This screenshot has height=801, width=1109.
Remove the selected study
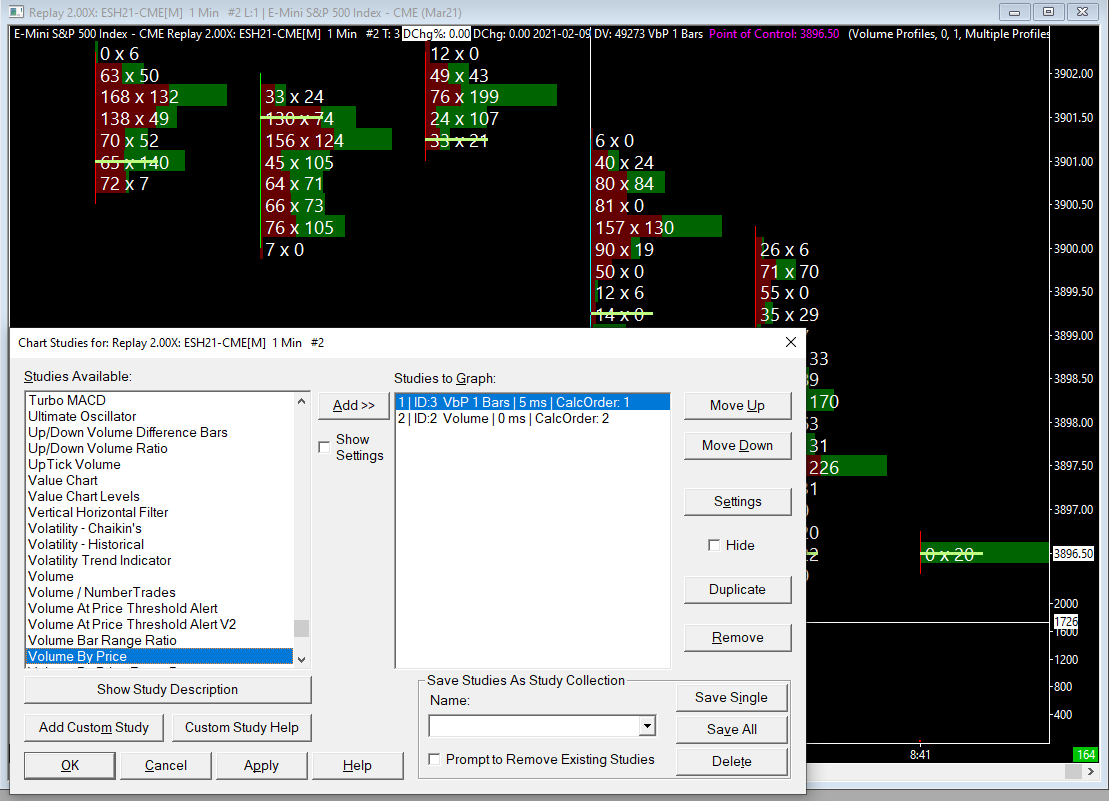(x=737, y=637)
